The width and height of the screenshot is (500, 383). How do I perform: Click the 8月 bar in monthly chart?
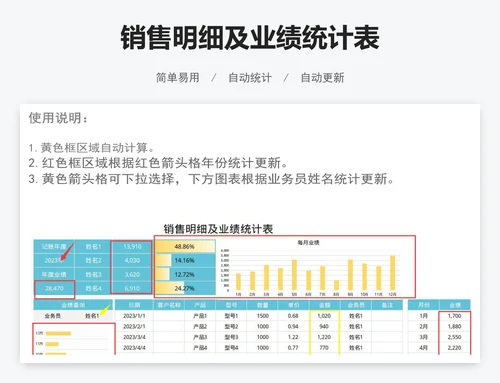click(336, 285)
